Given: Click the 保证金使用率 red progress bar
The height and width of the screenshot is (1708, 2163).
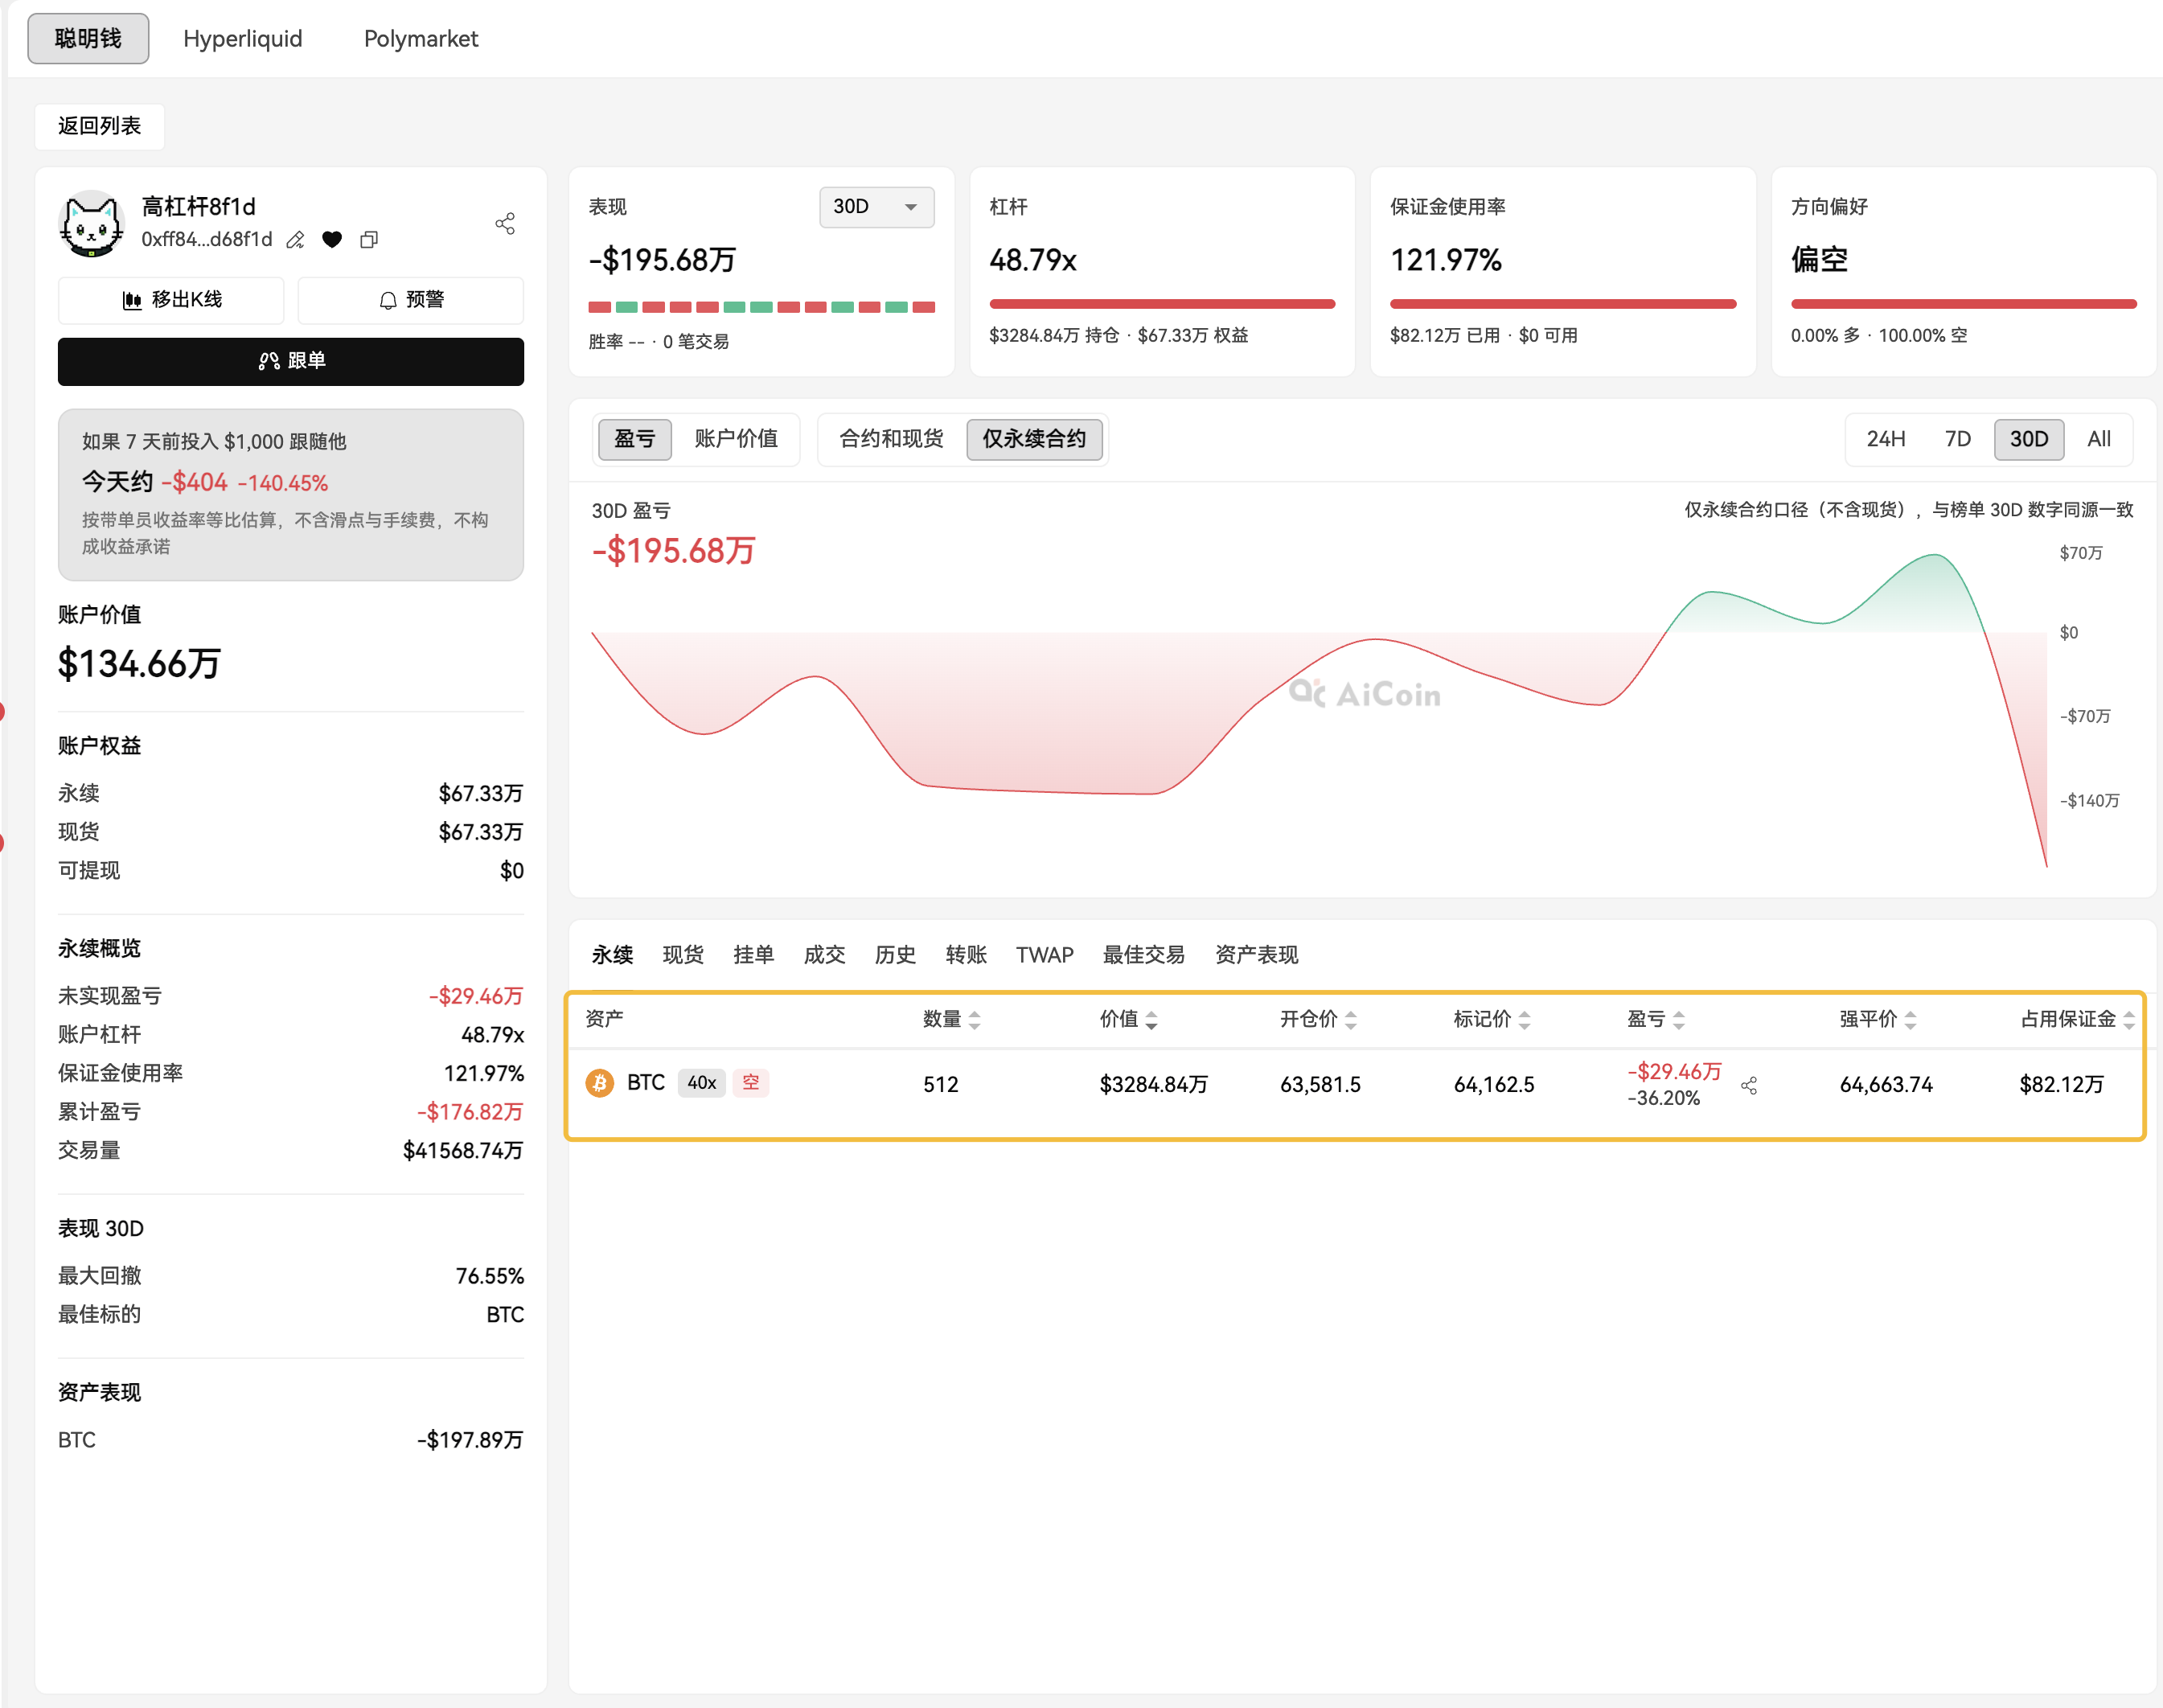Looking at the screenshot, I should [x=1562, y=304].
